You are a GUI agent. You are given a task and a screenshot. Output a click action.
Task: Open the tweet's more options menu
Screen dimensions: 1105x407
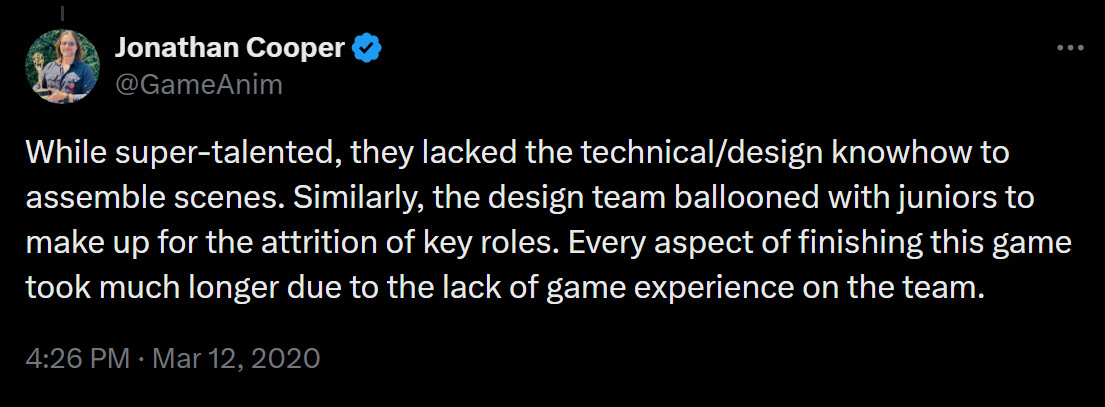pos(1070,48)
